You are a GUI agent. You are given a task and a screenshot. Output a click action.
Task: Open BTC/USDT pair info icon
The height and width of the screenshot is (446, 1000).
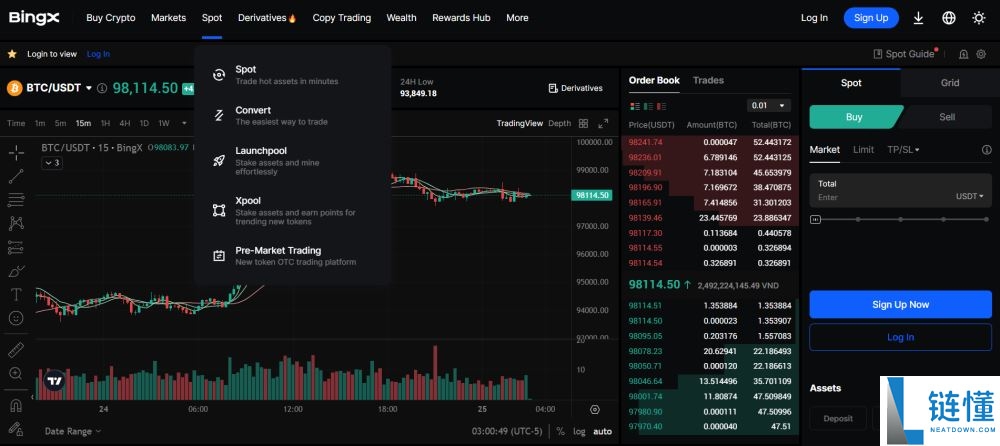pyautogui.click(x=101, y=88)
